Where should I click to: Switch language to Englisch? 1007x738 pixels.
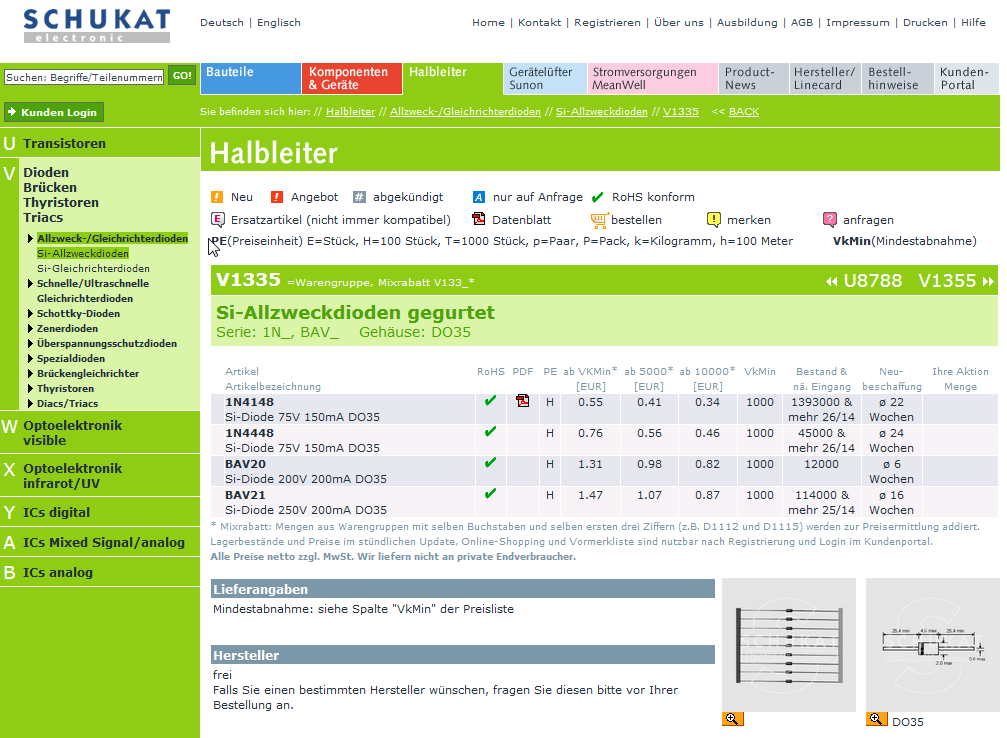pos(279,22)
